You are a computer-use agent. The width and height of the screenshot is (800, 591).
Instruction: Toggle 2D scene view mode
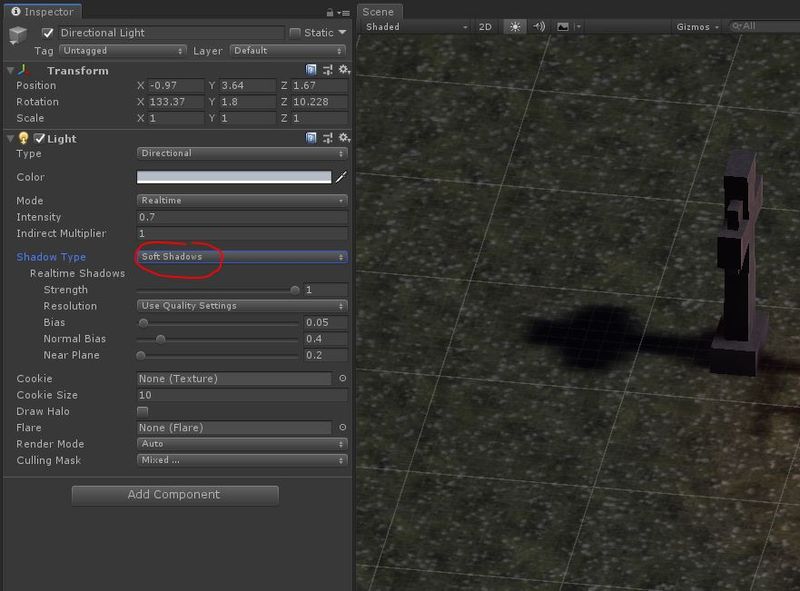click(x=485, y=27)
